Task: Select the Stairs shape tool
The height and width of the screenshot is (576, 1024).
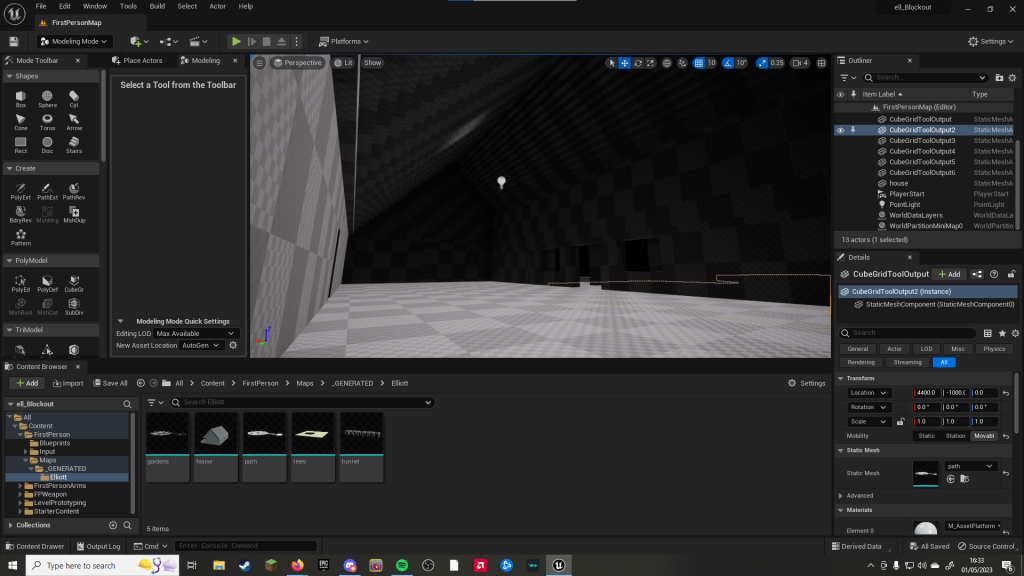Action: click(74, 144)
